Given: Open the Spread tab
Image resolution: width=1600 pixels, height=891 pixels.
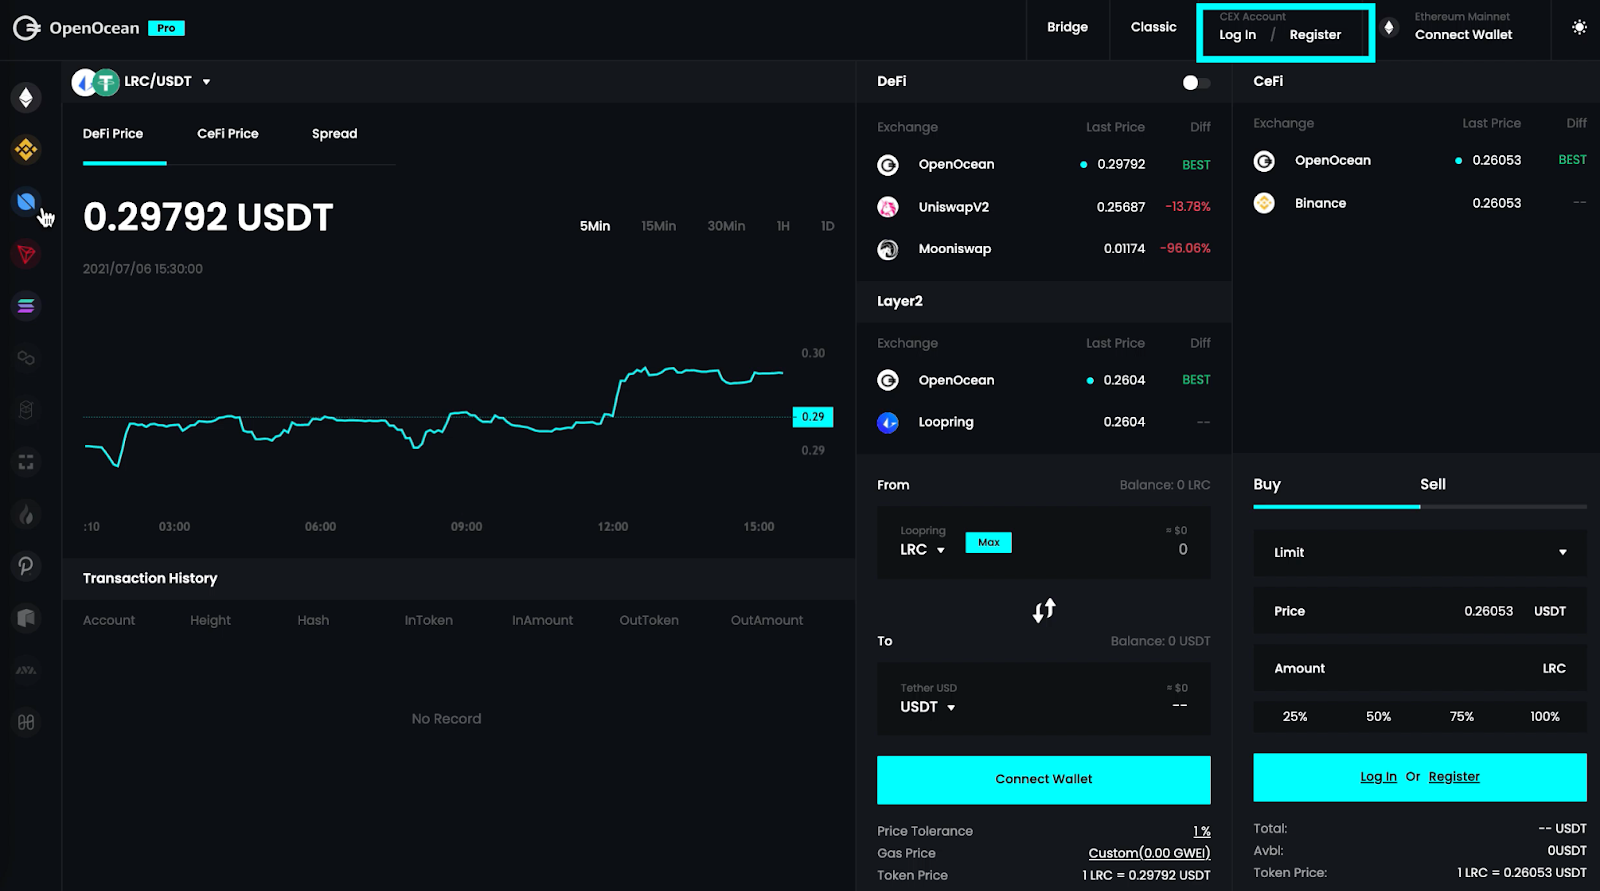Looking at the screenshot, I should point(334,134).
